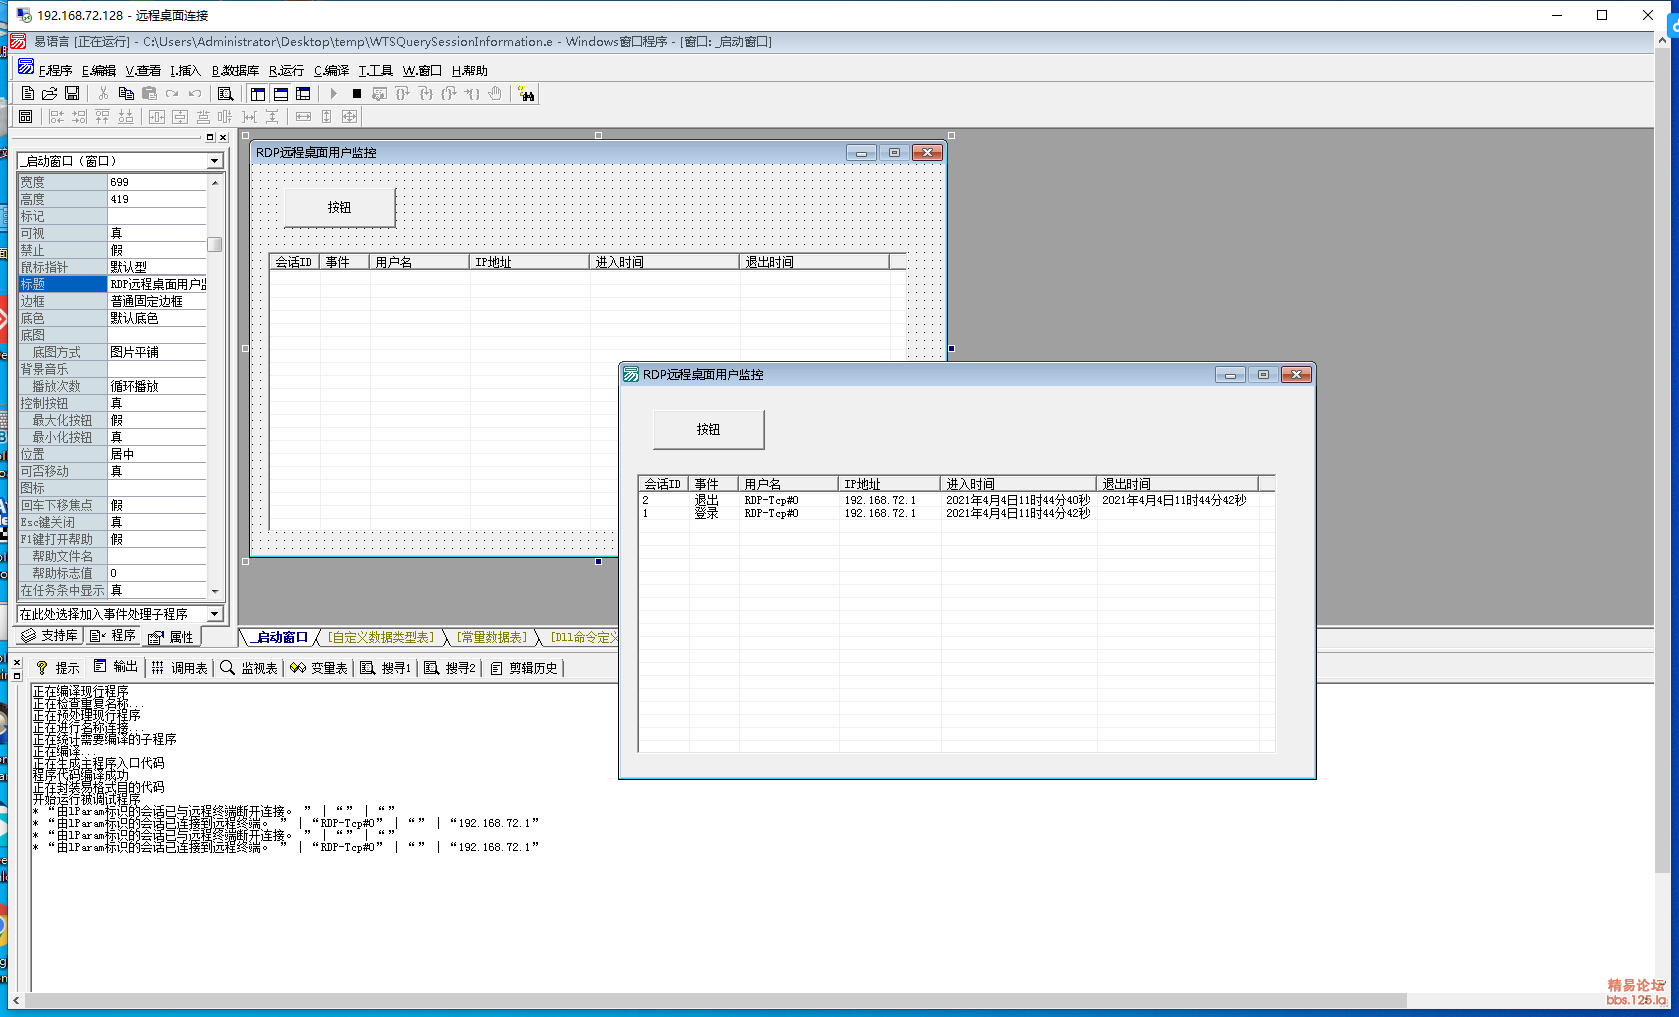Click 按钮 in the running RDP monitor window
Image resolution: width=1679 pixels, height=1017 pixels.
pos(708,429)
